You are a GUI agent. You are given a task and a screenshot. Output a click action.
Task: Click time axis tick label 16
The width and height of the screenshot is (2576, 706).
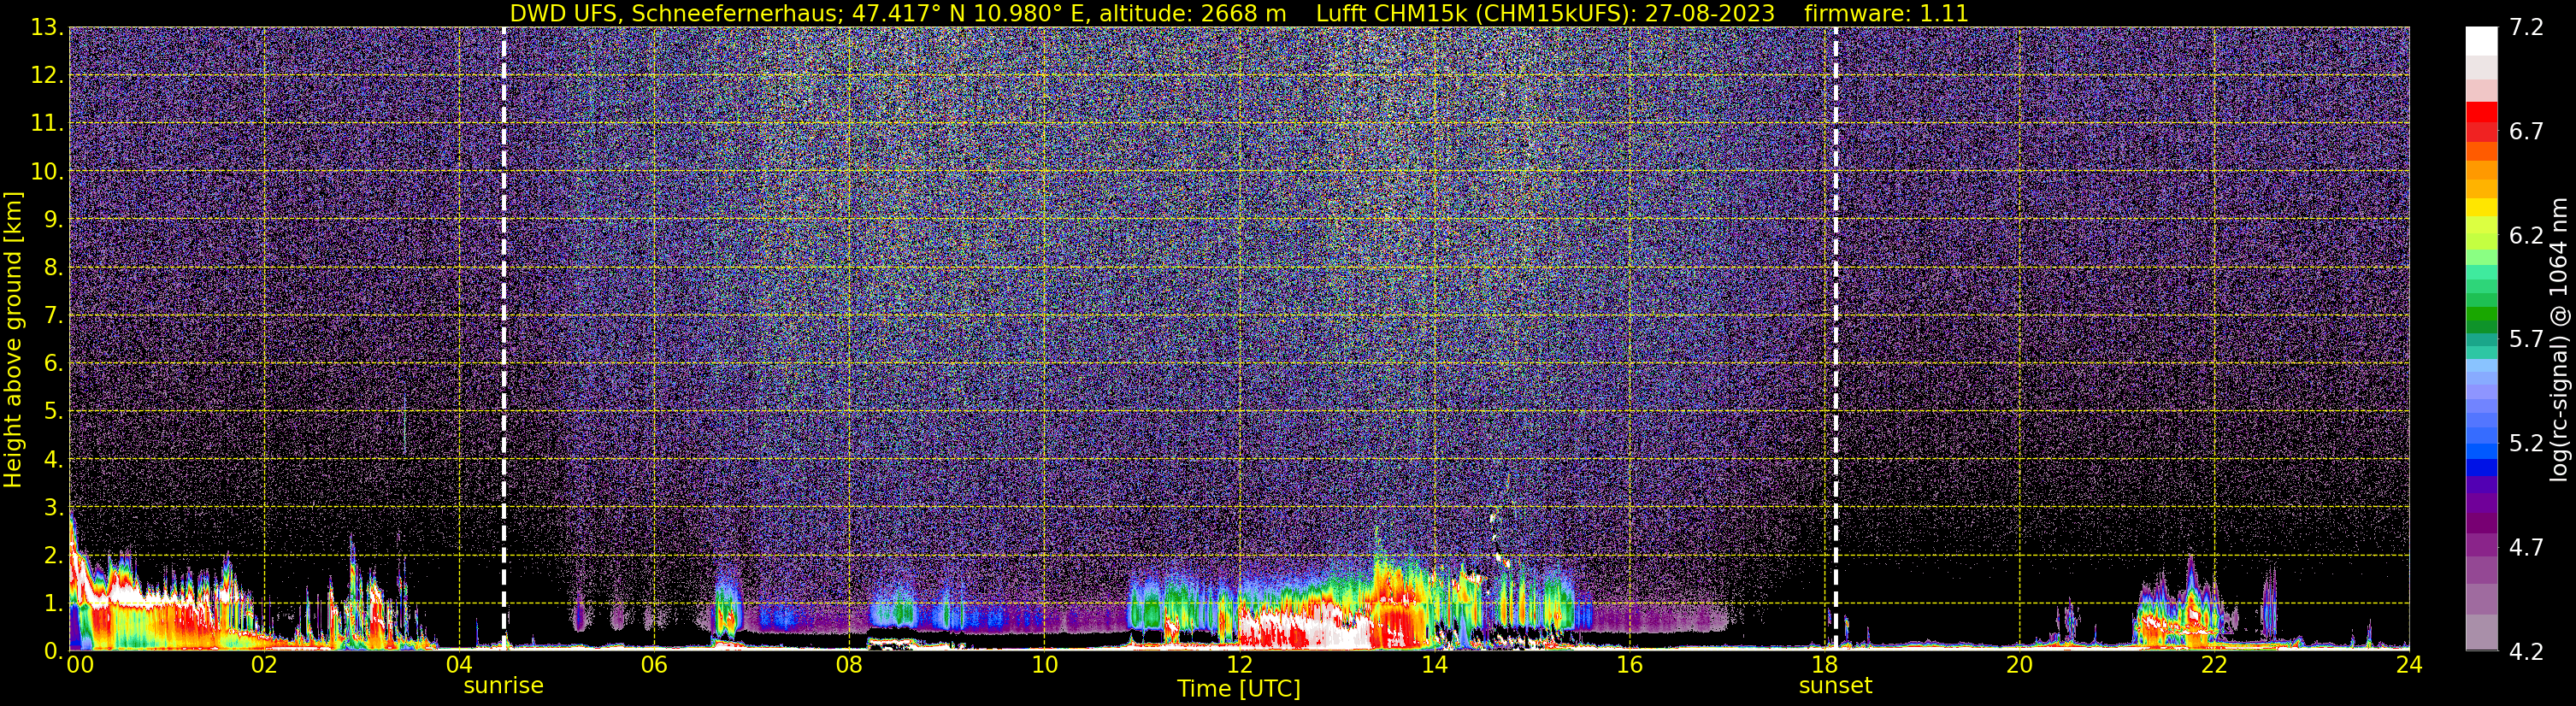point(1629,665)
